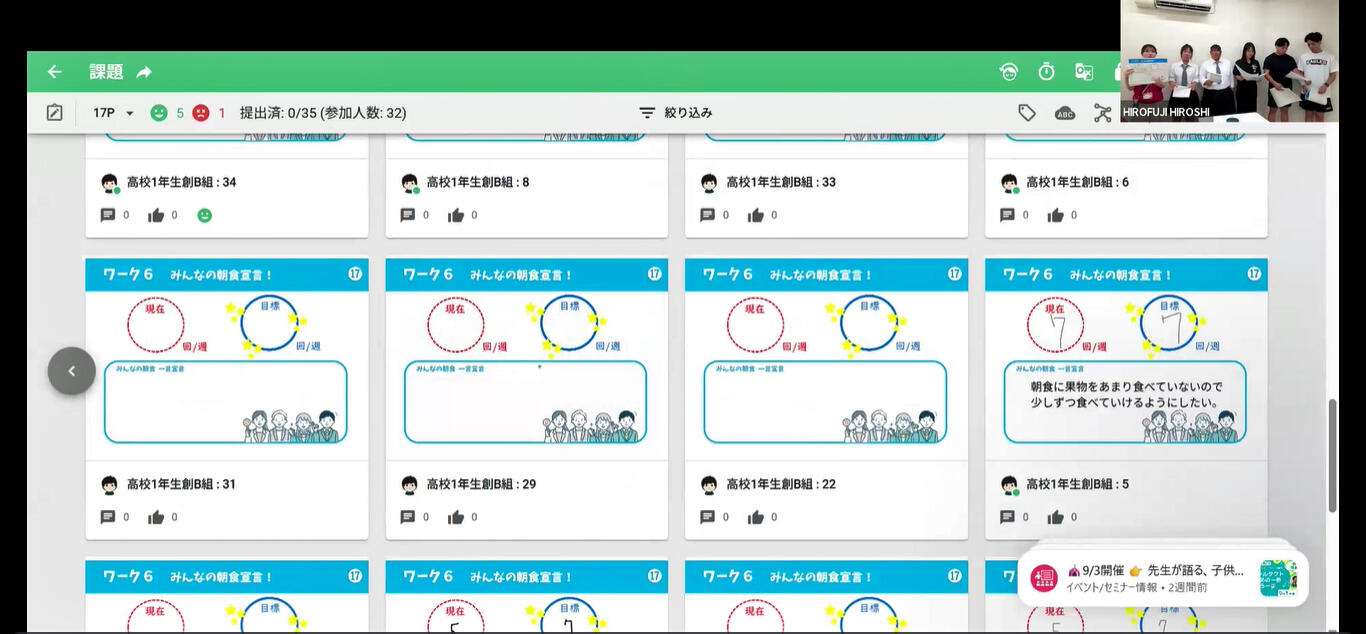Click the thumbs-up on card 5
This screenshot has width=1366, height=634.
click(x=1056, y=517)
